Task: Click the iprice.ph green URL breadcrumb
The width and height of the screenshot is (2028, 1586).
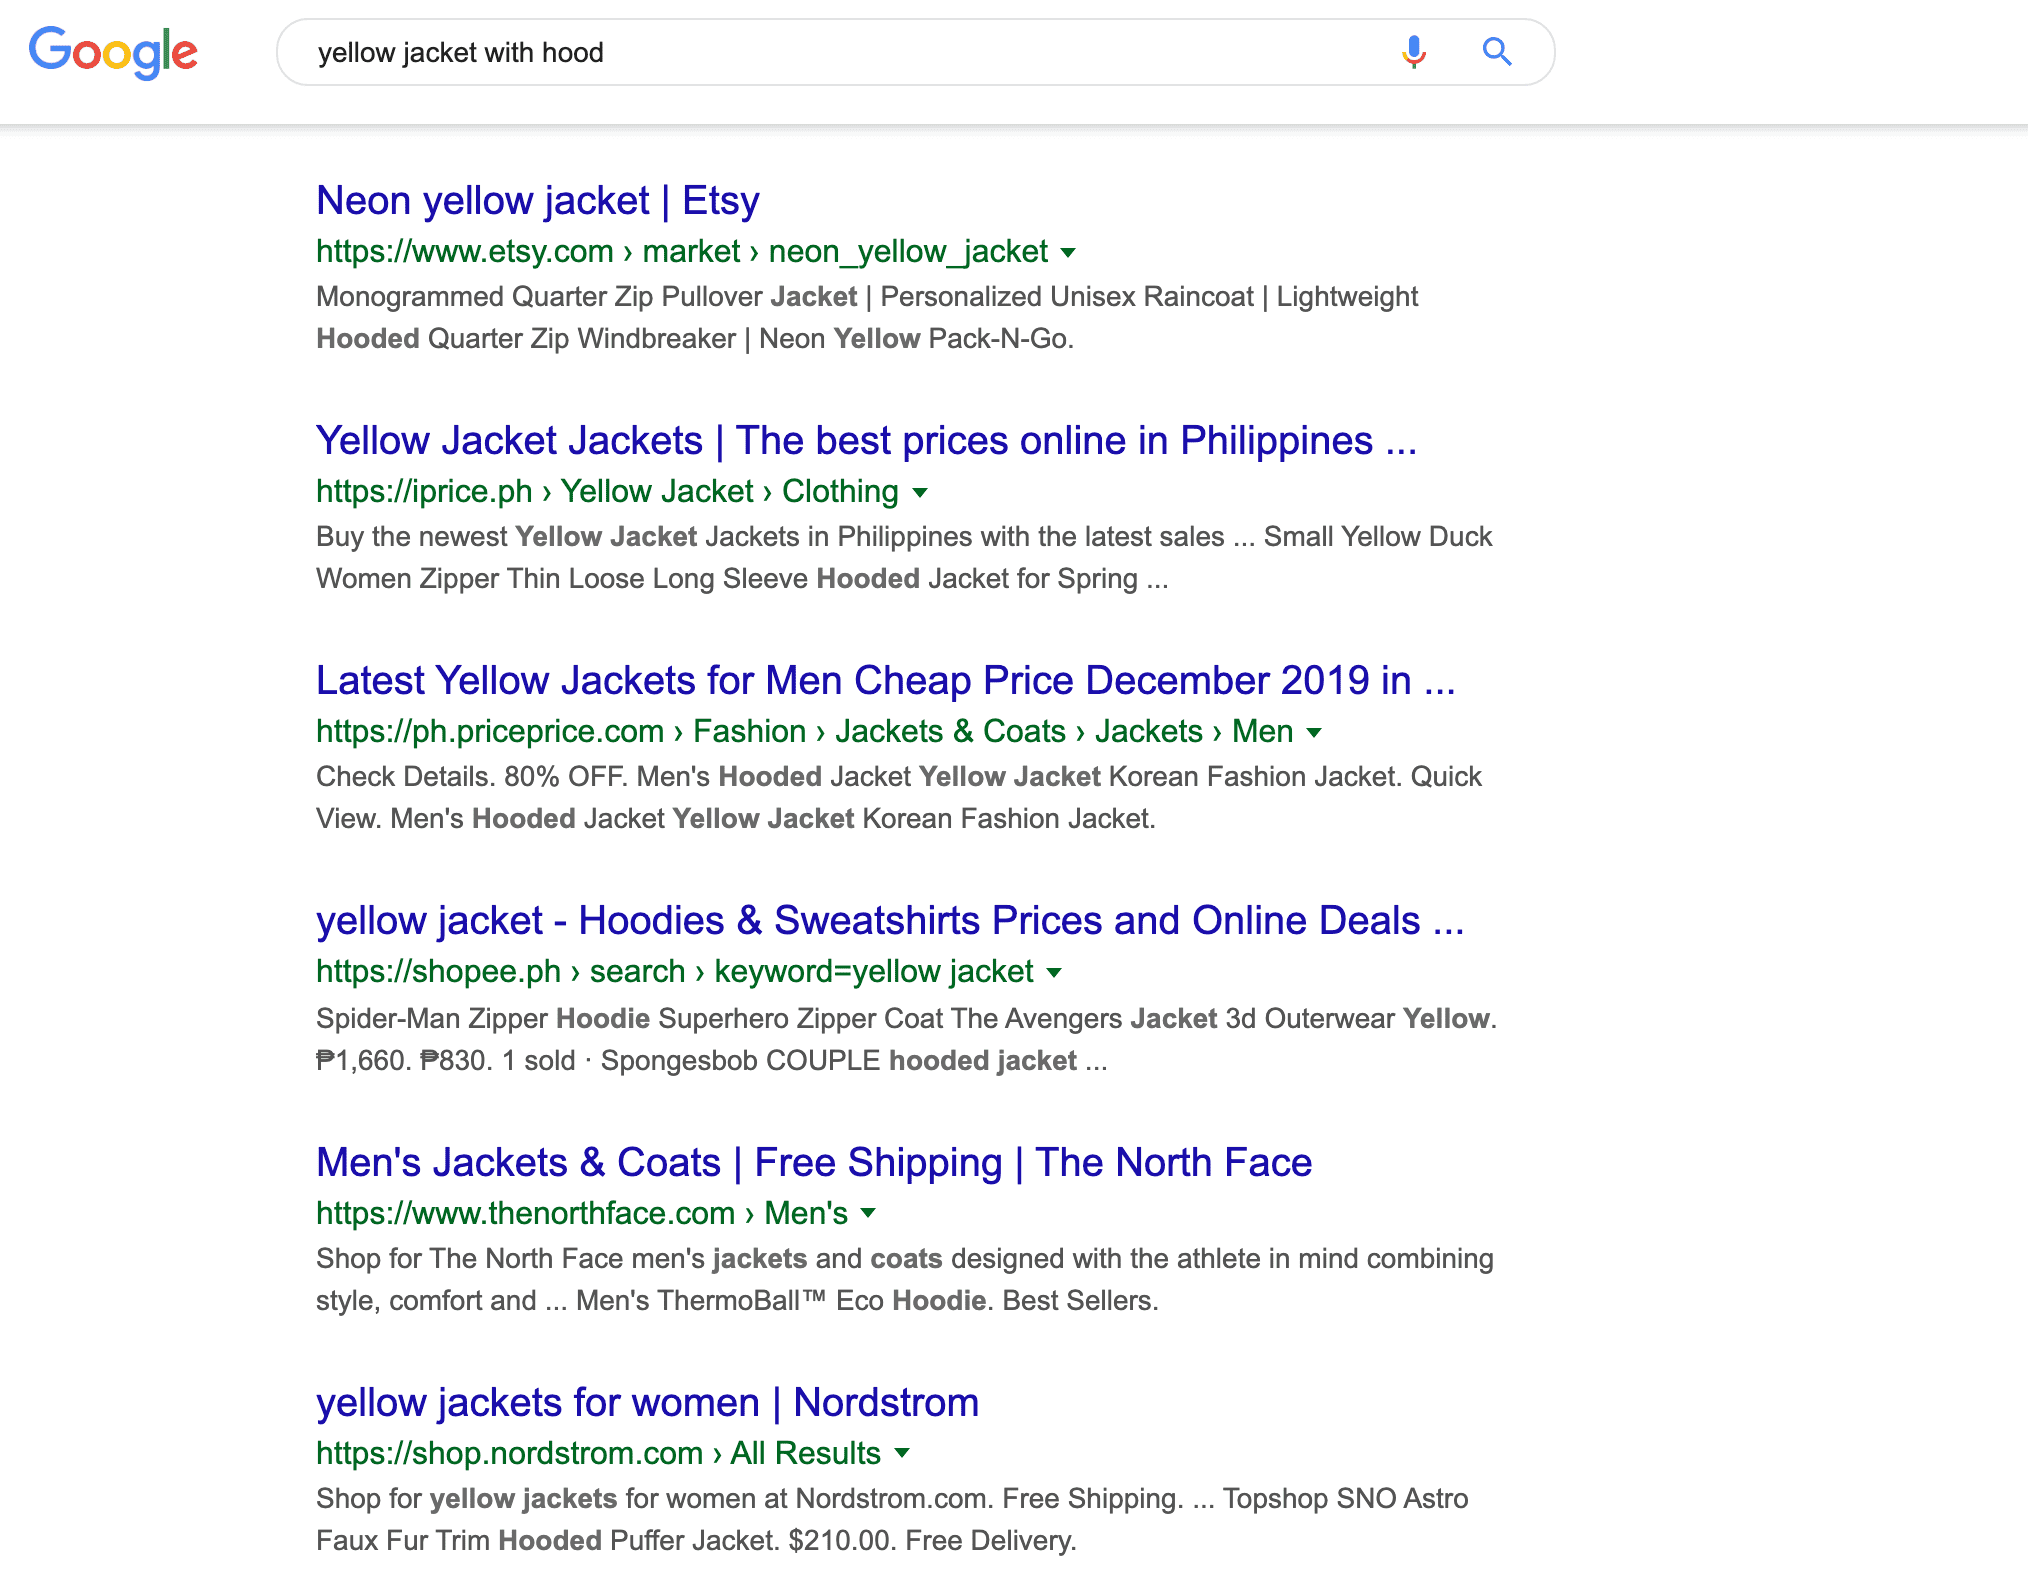Action: 607,492
